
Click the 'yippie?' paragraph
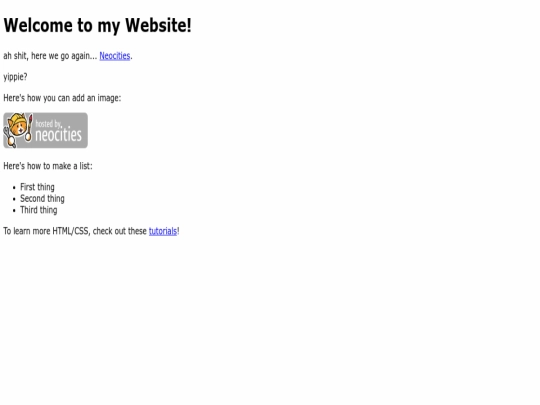(15, 77)
